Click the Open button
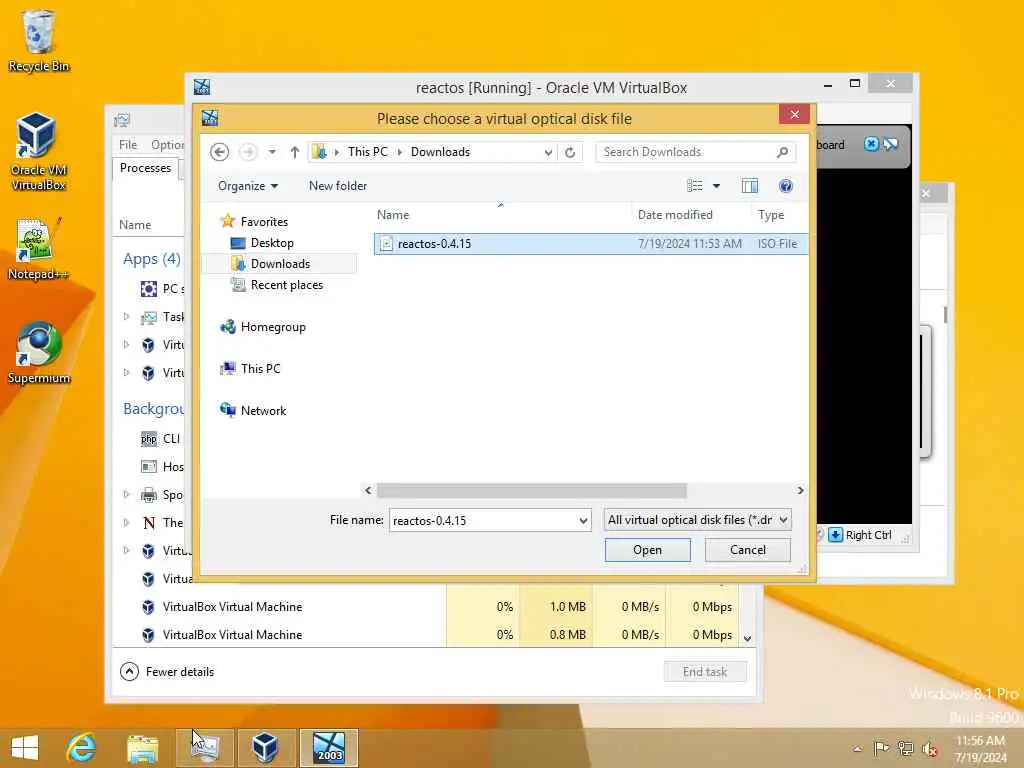Viewport: 1024px width, 768px height. pos(647,550)
